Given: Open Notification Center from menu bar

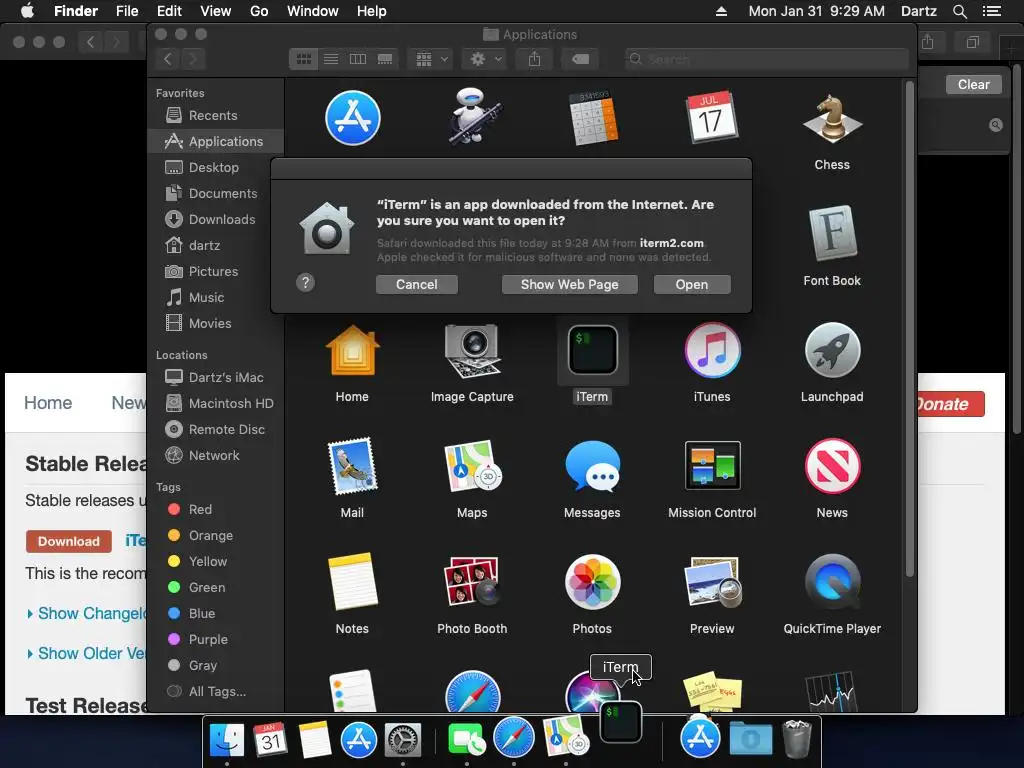Looking at the screenshot, I should 992,11.
